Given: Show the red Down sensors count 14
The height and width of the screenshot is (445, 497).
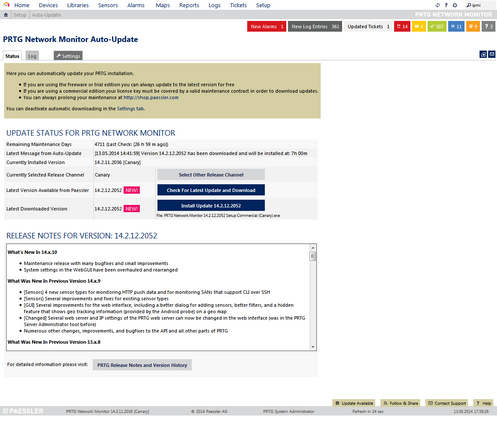Looking at the screenshot, I should (x=402, y=27).
